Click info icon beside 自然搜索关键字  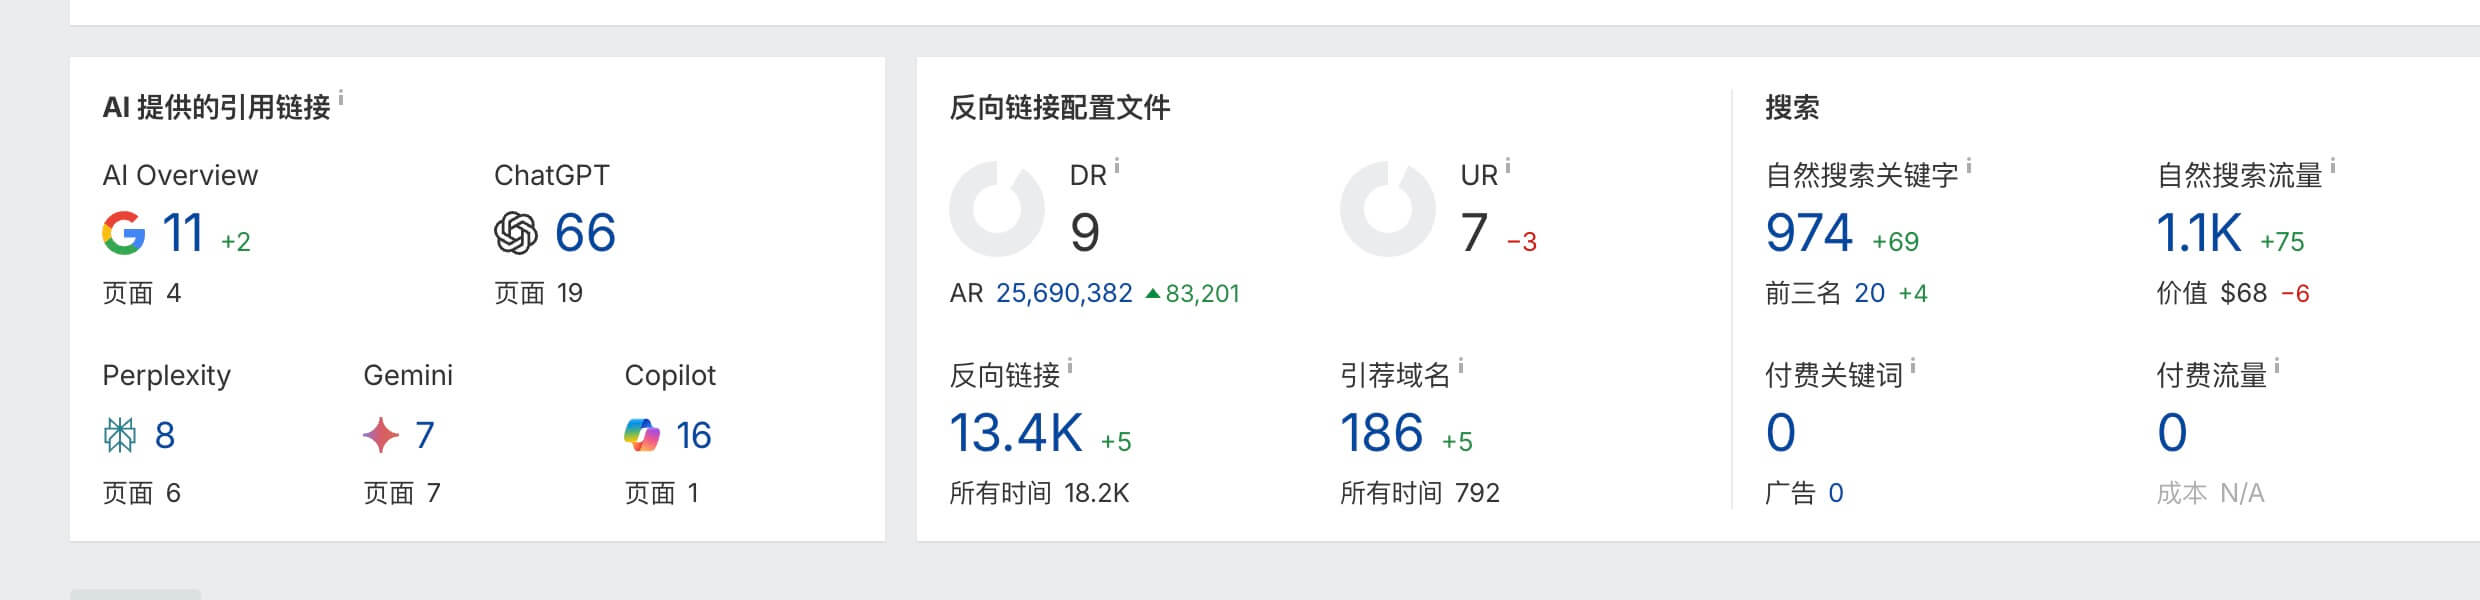pos(1969,167)
